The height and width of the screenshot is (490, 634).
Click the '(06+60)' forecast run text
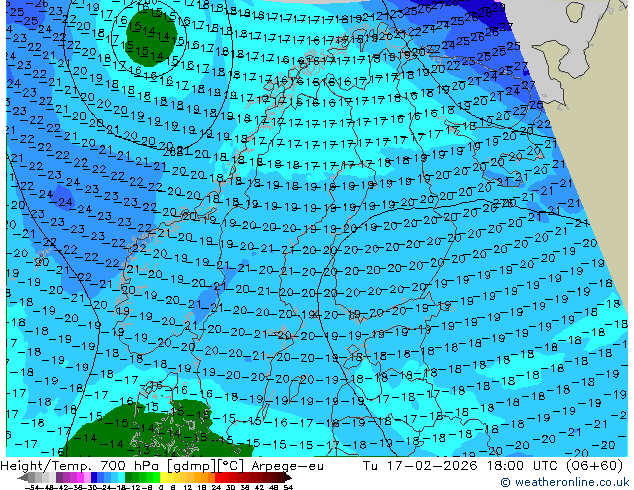(x=594, y=466)
